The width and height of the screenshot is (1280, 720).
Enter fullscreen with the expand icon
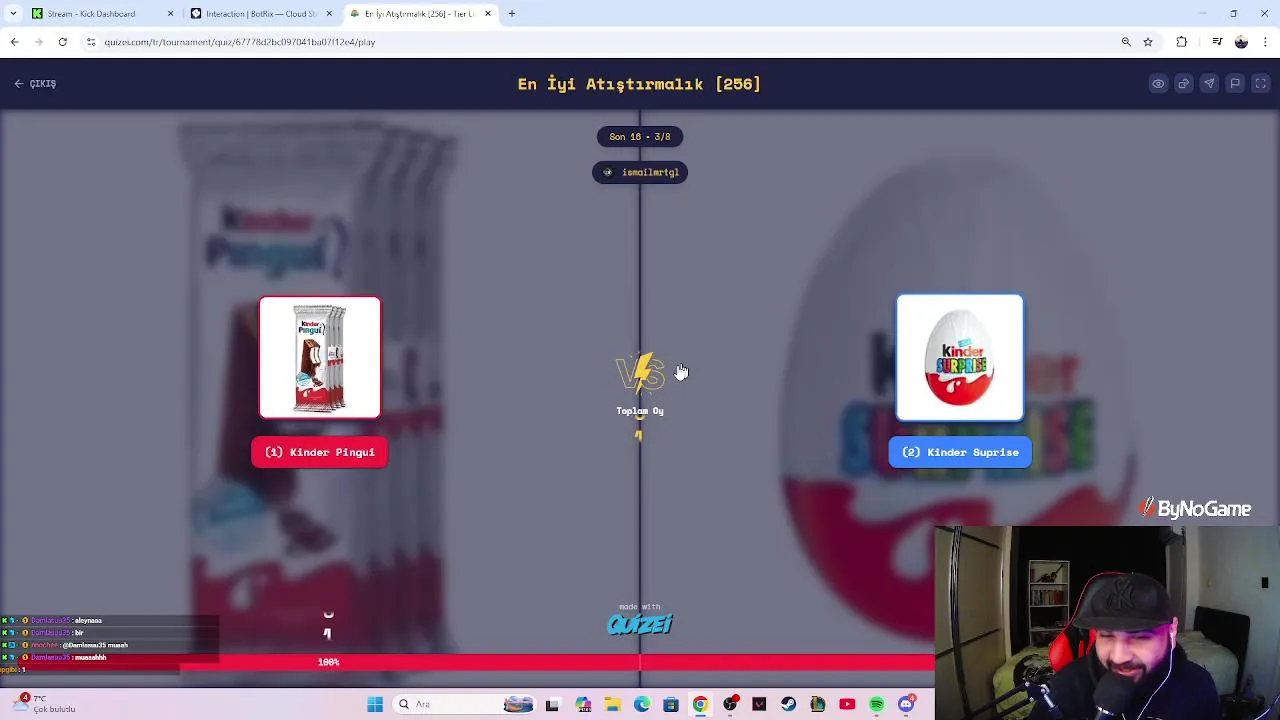coord(1261,84)
